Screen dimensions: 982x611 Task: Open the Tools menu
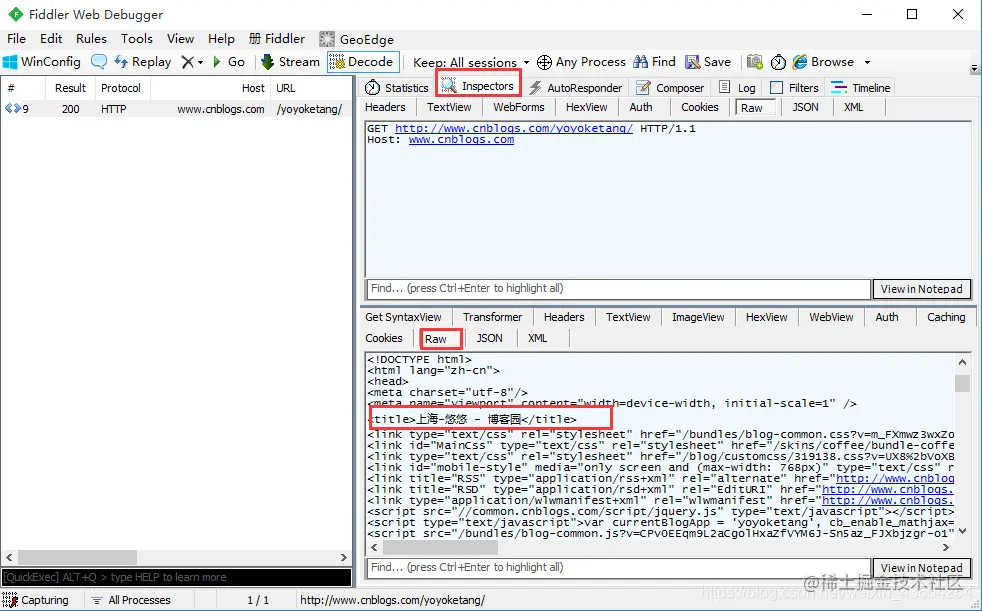[x=137, y=39]
